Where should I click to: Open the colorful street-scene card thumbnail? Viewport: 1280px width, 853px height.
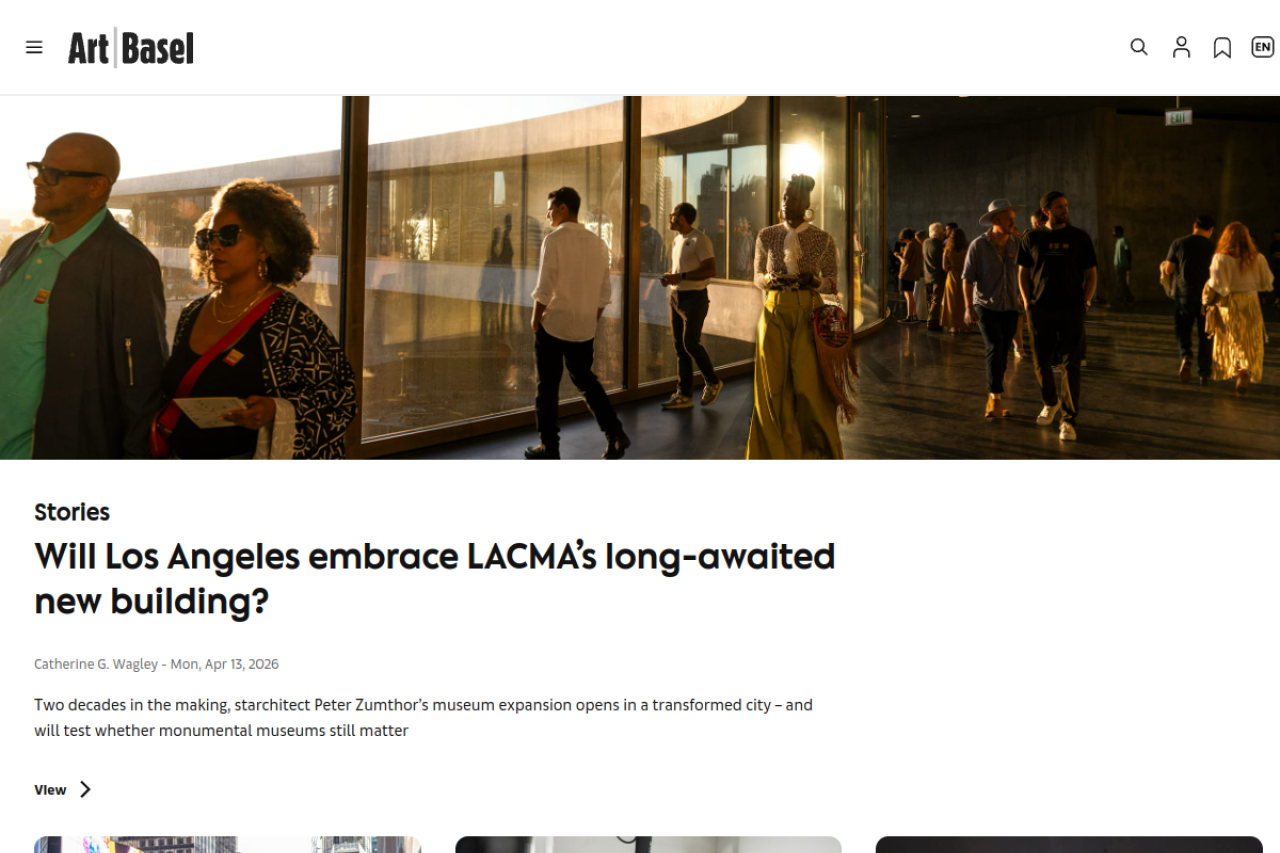point(228,845)
